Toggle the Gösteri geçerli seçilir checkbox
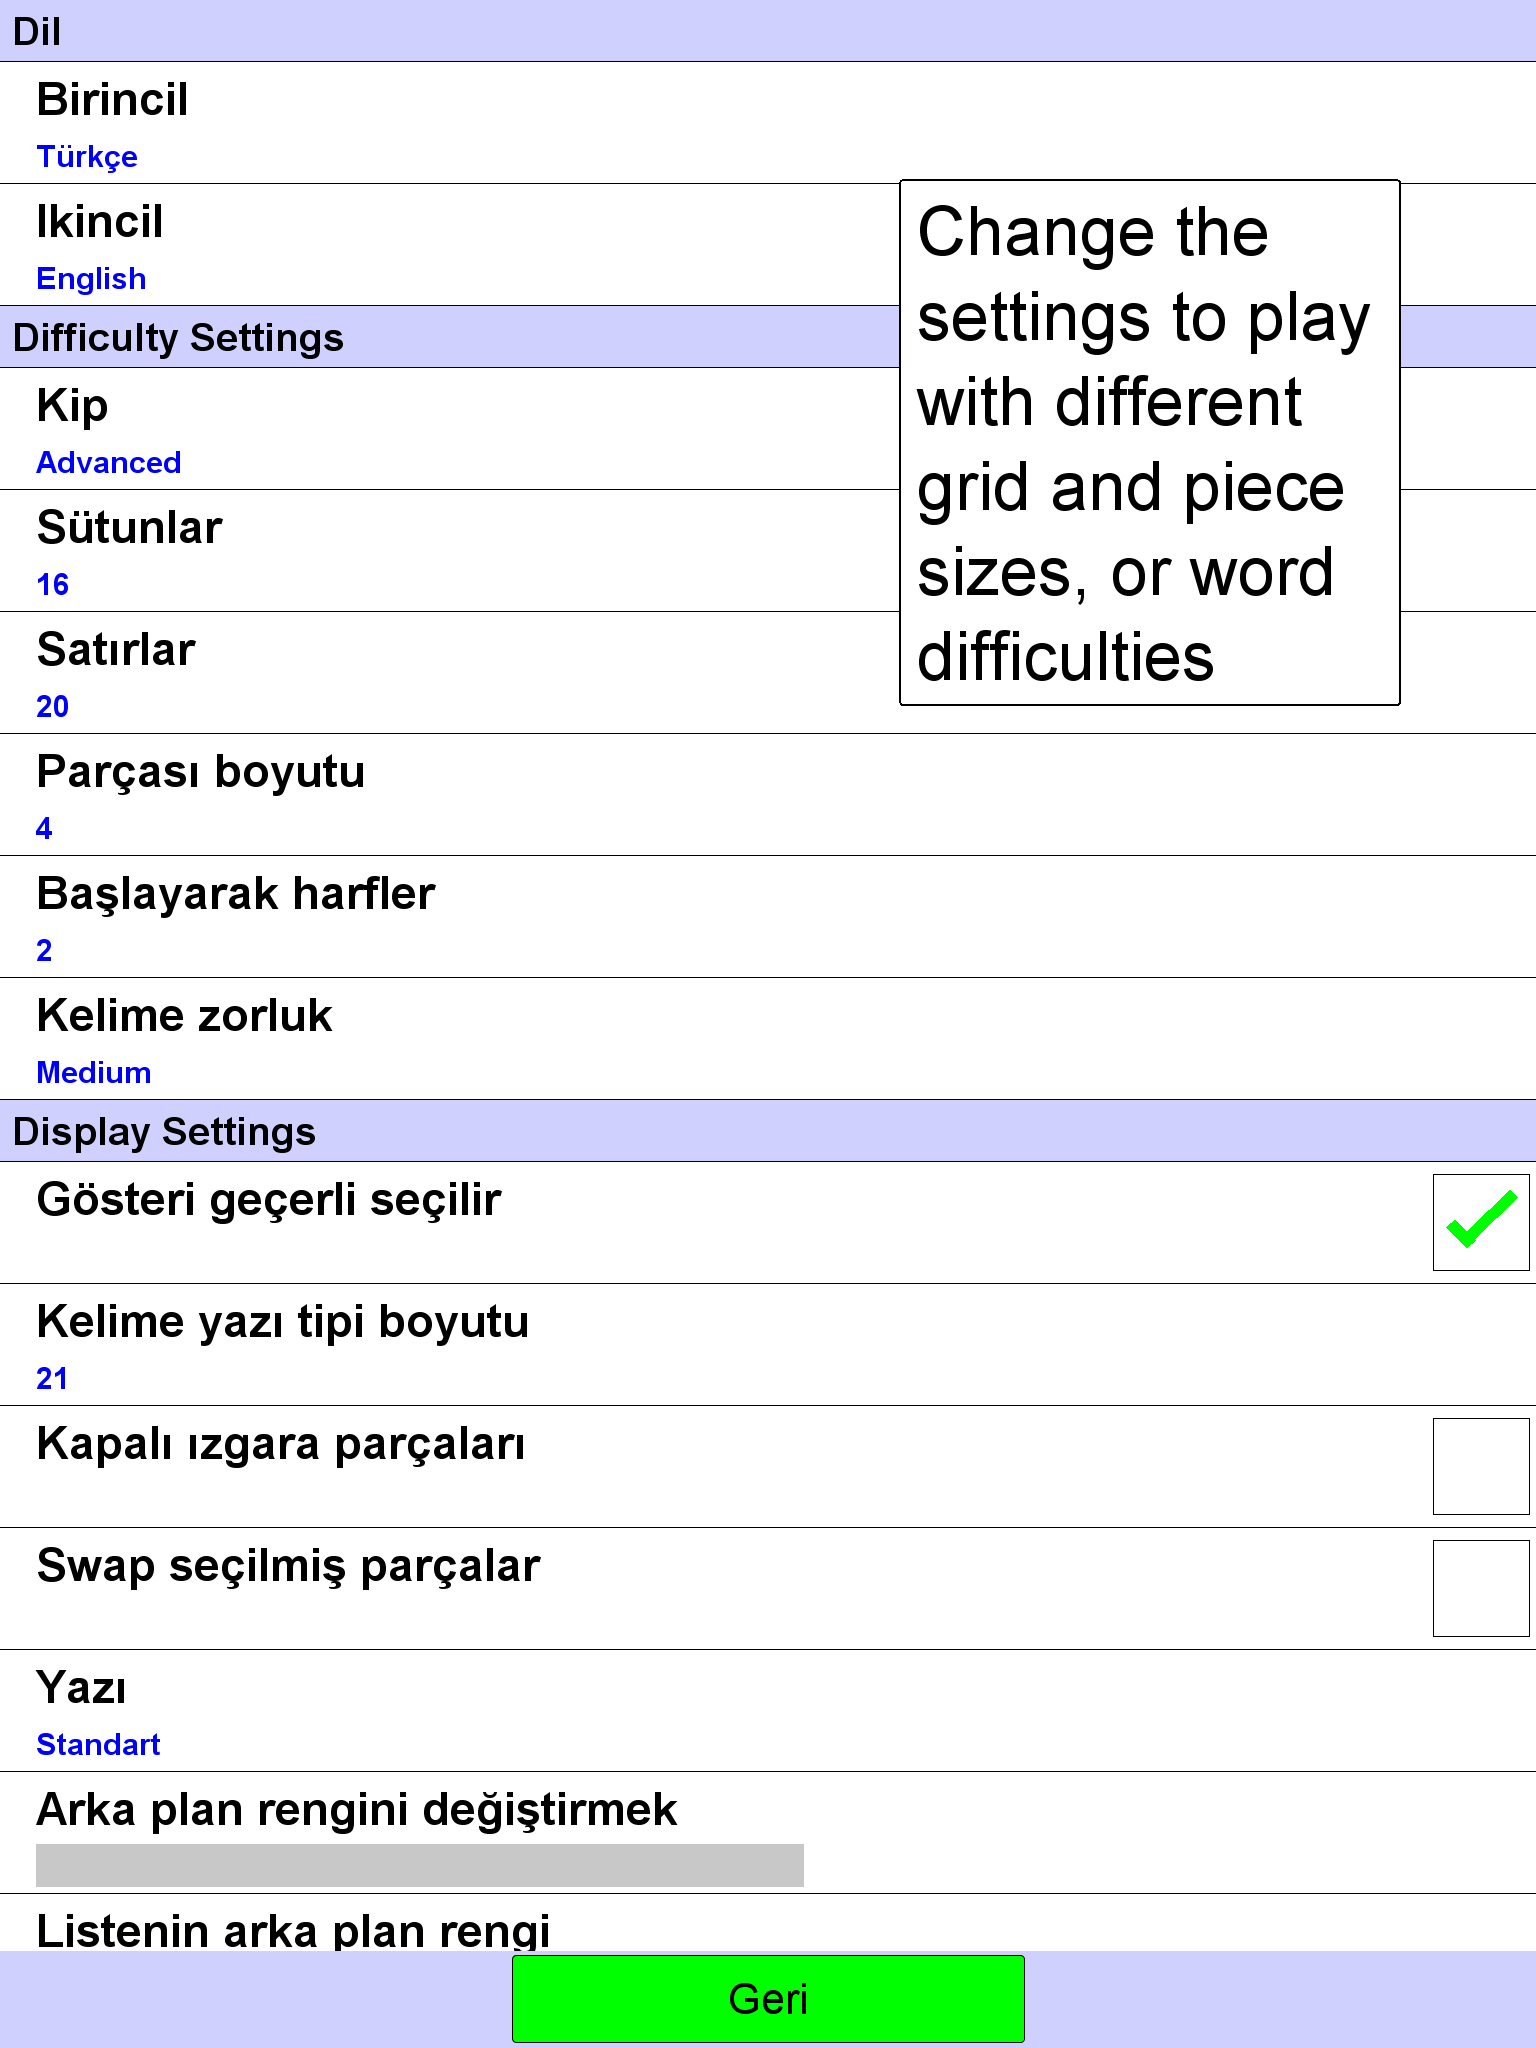Image resolution: width=1536 pixels, height=2048 pixels. coord(1480,1222)
